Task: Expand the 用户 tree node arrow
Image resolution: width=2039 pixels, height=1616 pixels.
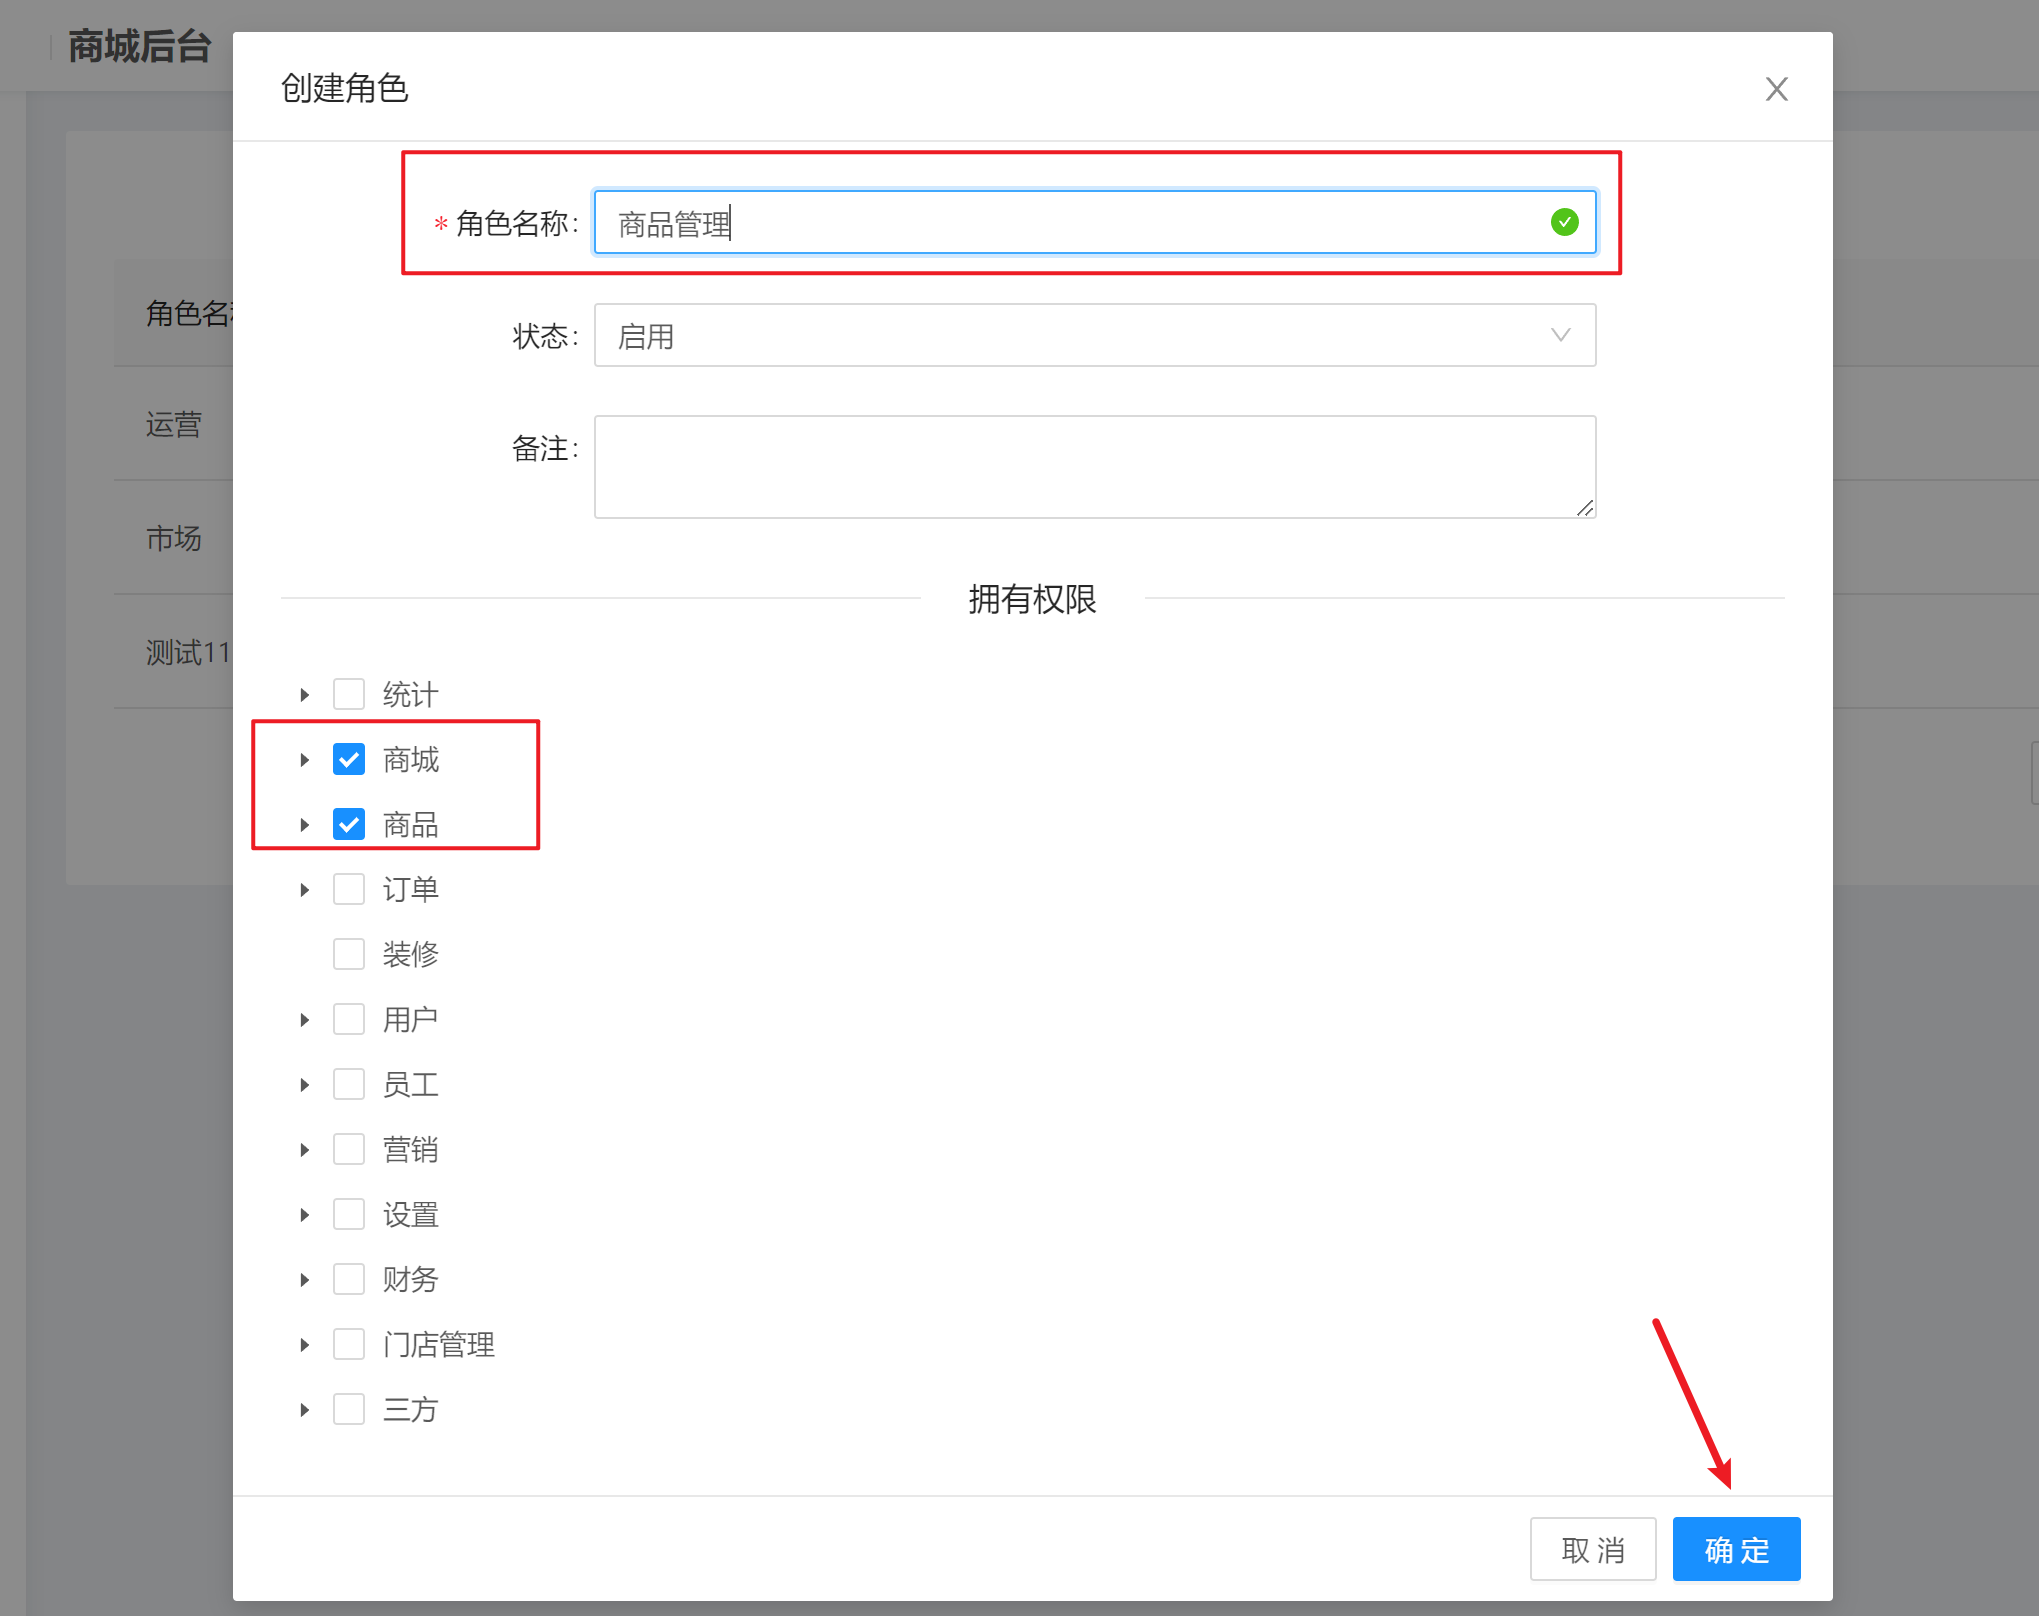Action: coord(305,1020)
